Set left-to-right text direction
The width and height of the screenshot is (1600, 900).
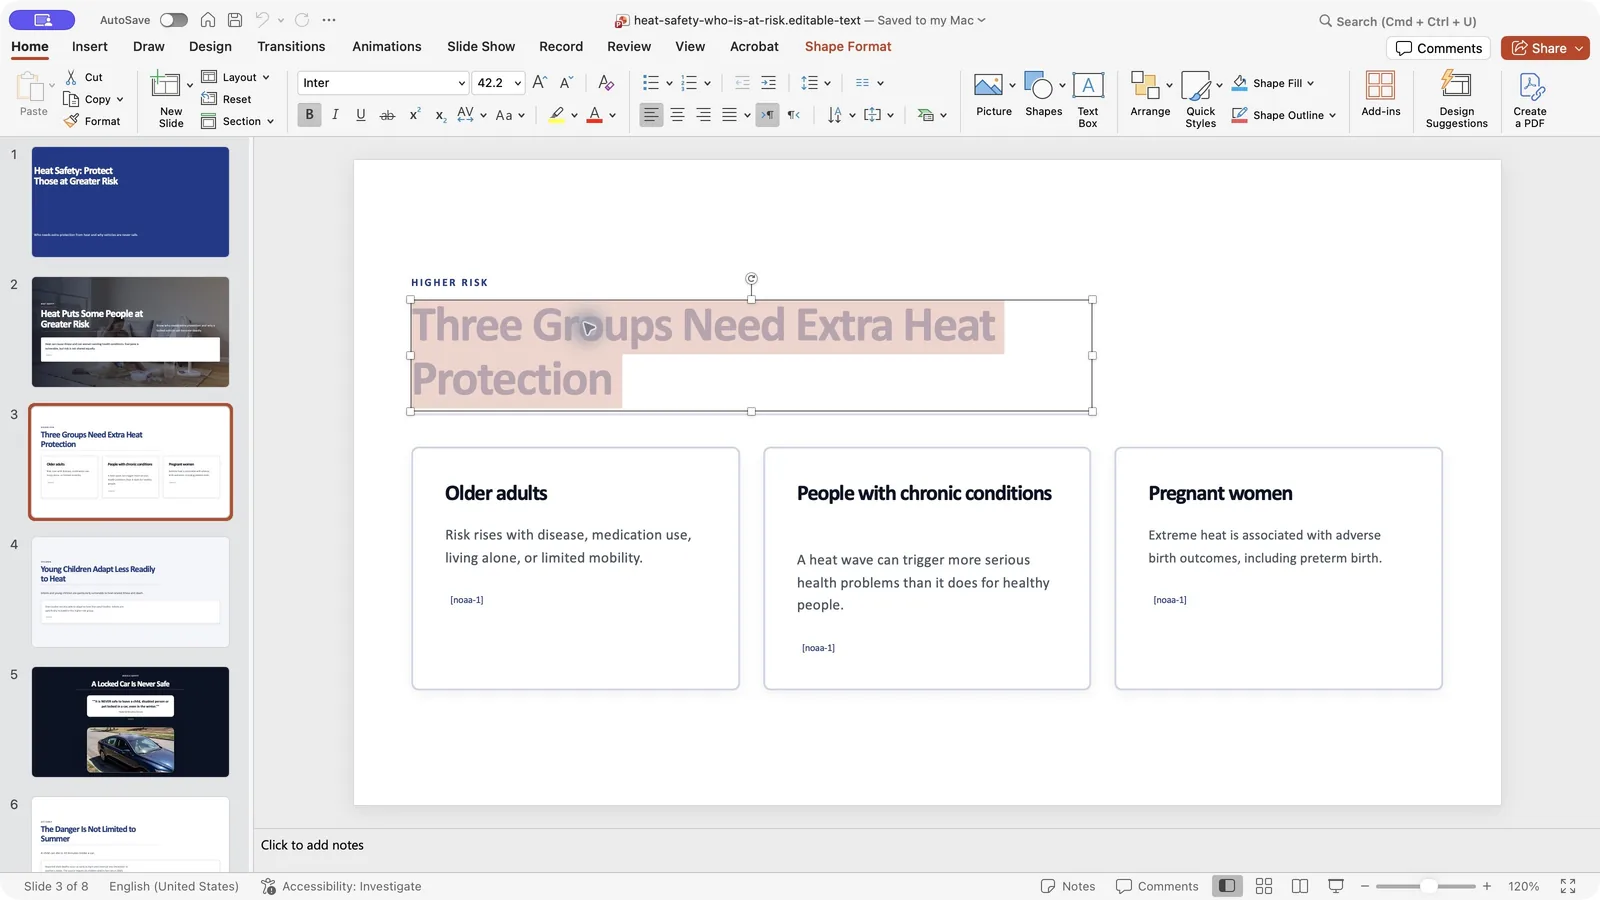pyautogui.click(x=767, y=115)
